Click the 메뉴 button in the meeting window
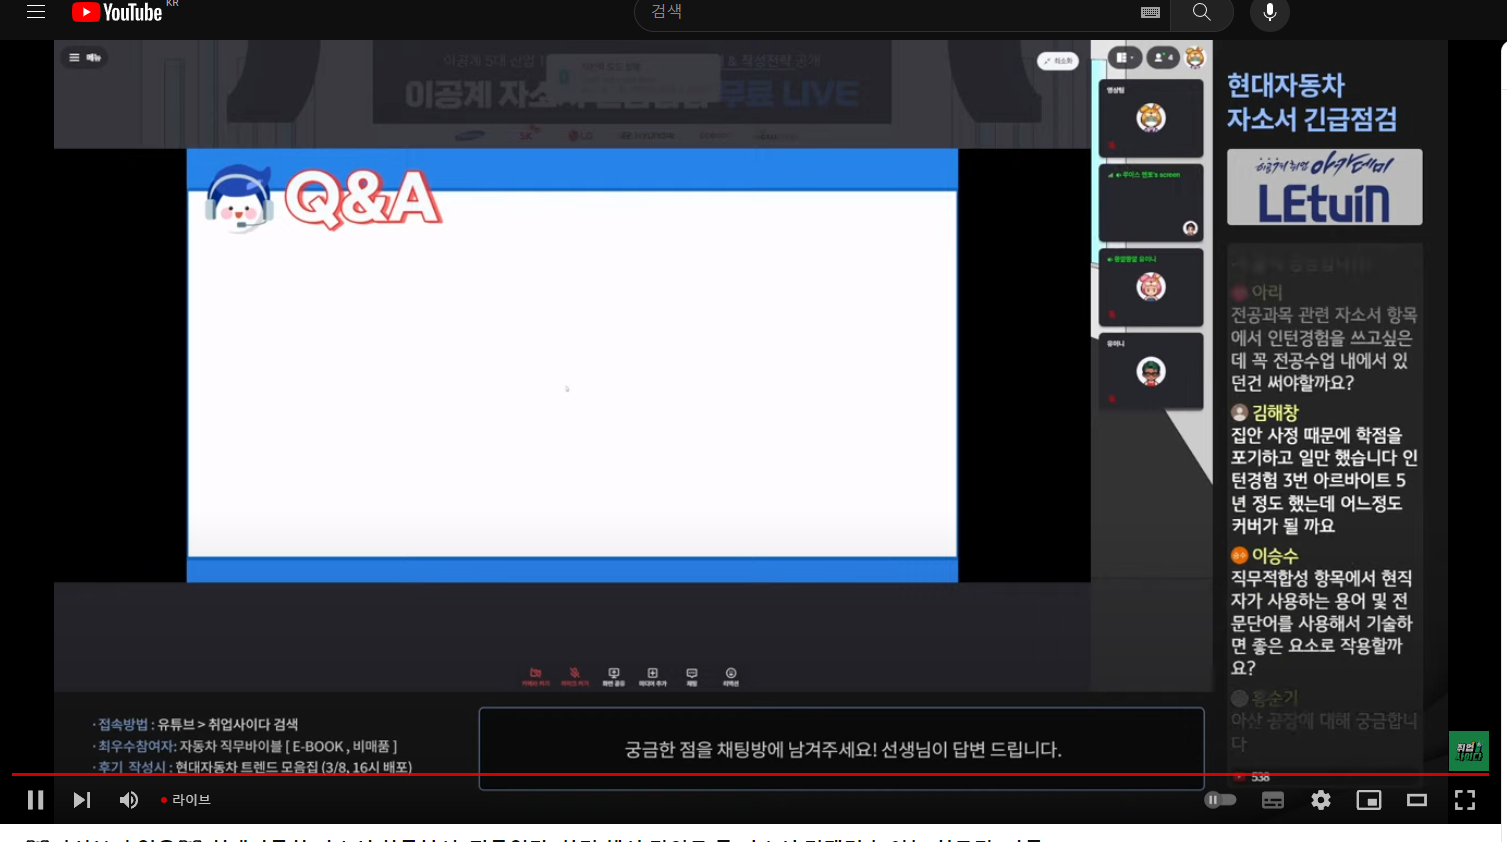Viewport: 1507px width, 842px height. [85, 58]
